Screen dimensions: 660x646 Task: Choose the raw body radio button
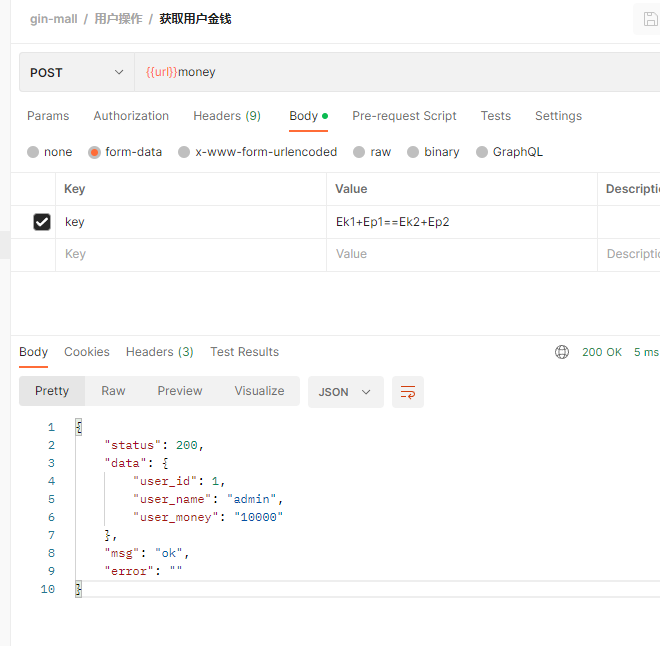click(358, 152)
